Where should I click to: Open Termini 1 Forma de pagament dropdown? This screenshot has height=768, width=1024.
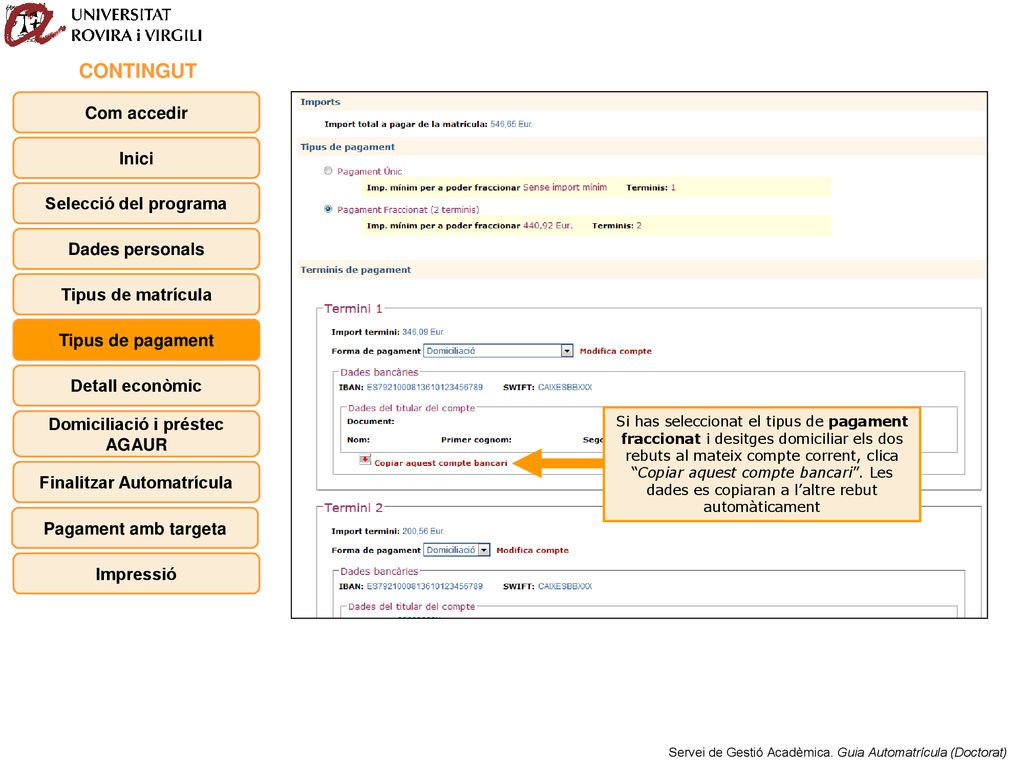click(x=498, y=351)
